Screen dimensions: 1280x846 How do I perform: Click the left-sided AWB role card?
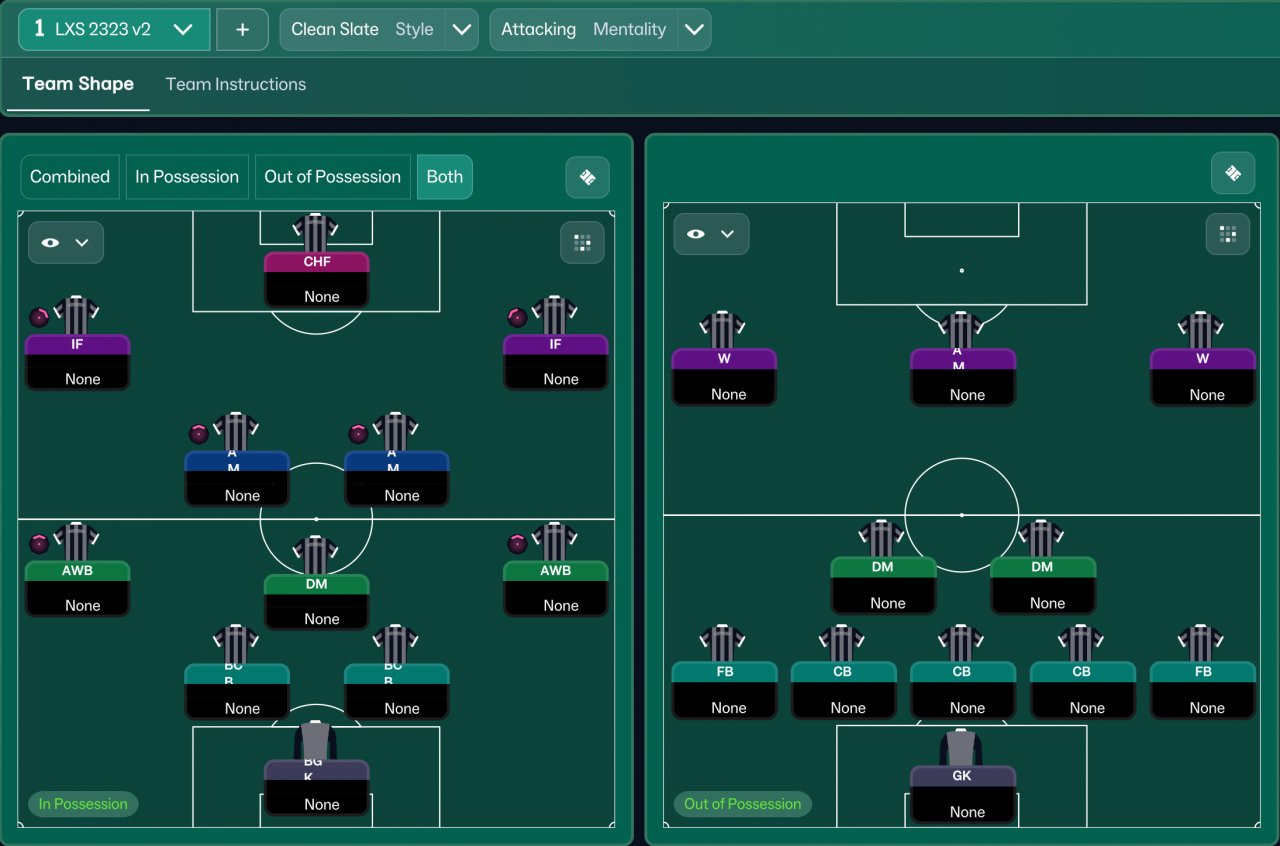tap(77, 588)
